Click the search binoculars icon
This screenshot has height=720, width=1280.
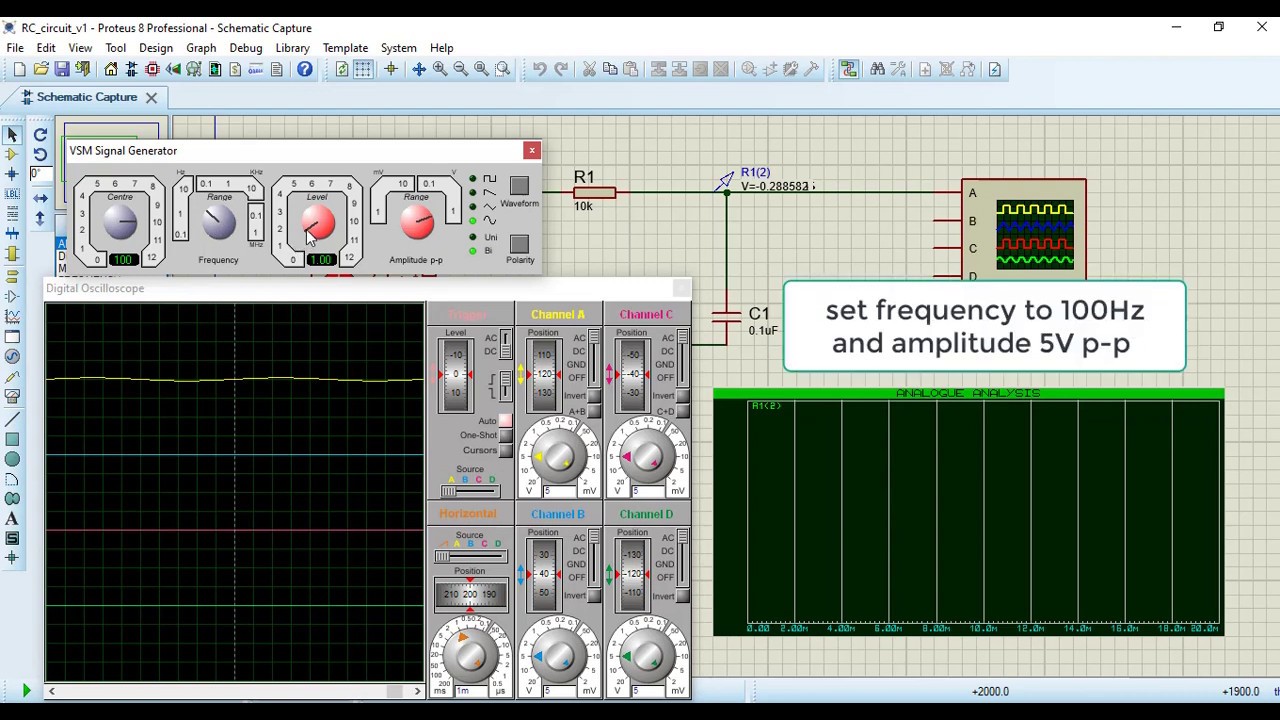(877, 69)
